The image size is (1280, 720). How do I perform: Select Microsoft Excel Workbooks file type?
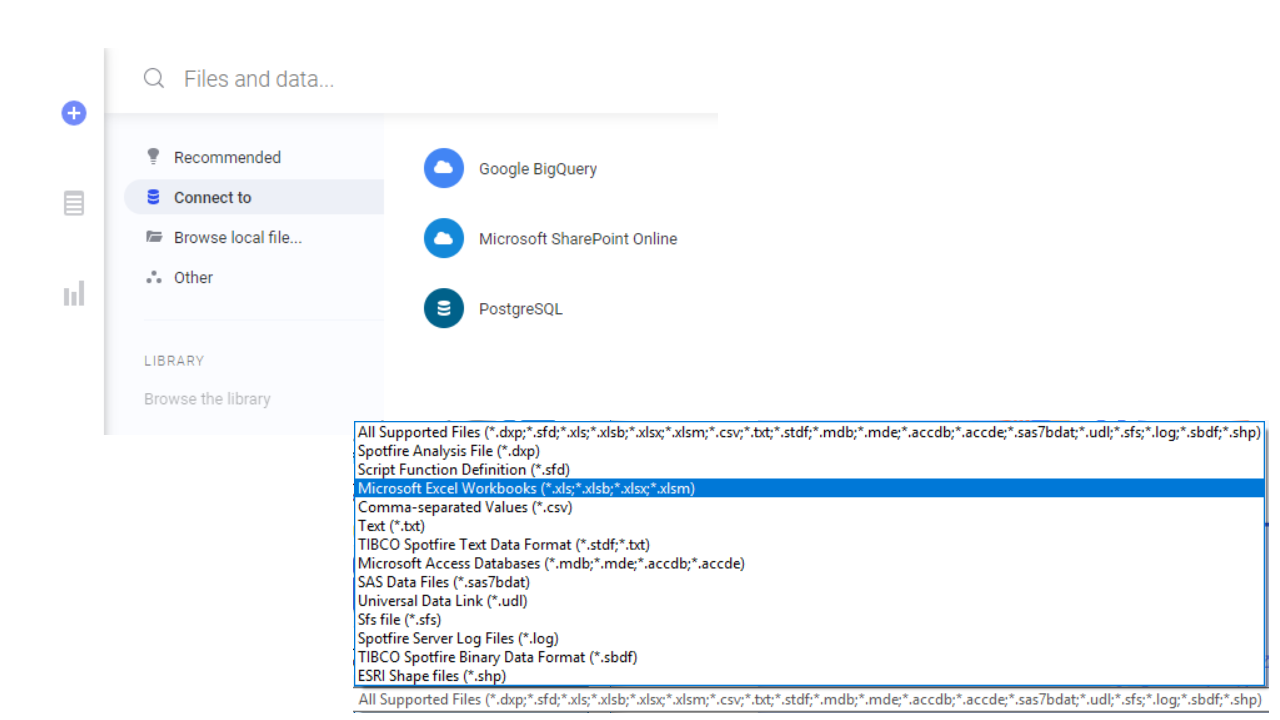pos(810,488)
